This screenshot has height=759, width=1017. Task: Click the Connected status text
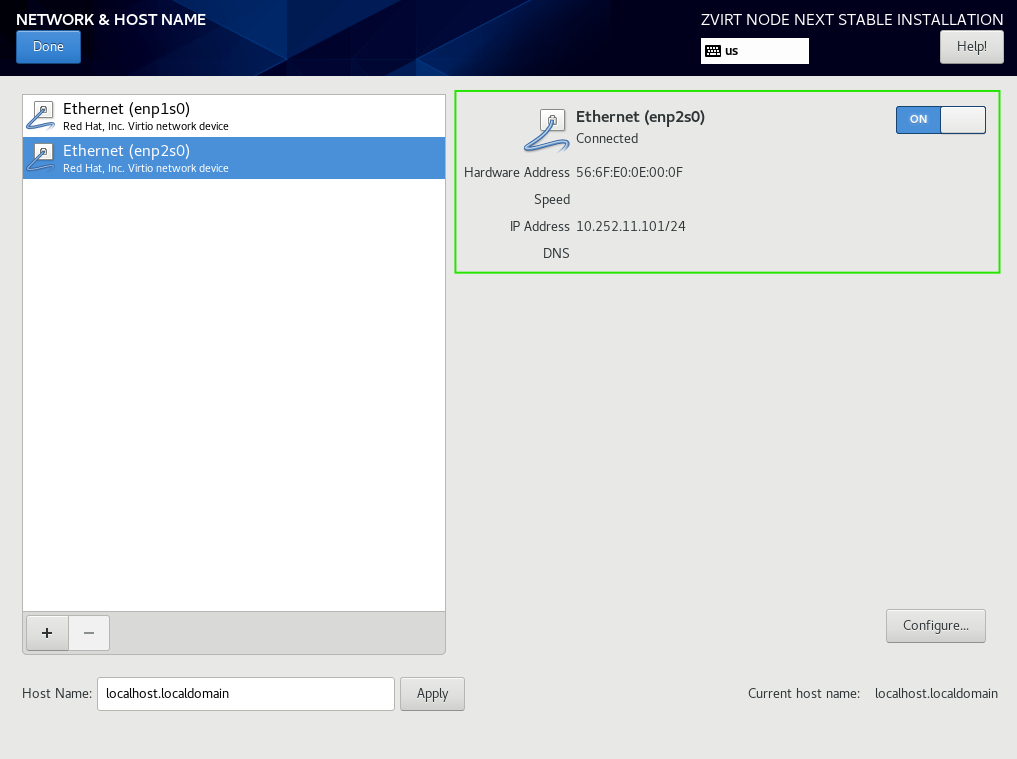(607, 138)
